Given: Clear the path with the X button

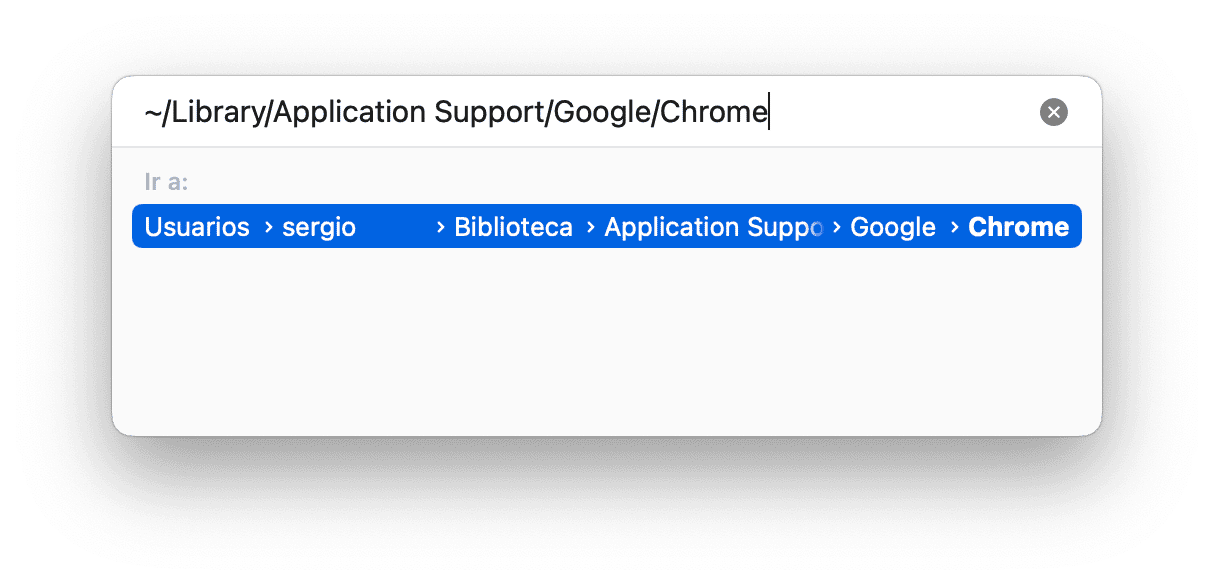Looking at the screenshot, I should [1053, 112].
